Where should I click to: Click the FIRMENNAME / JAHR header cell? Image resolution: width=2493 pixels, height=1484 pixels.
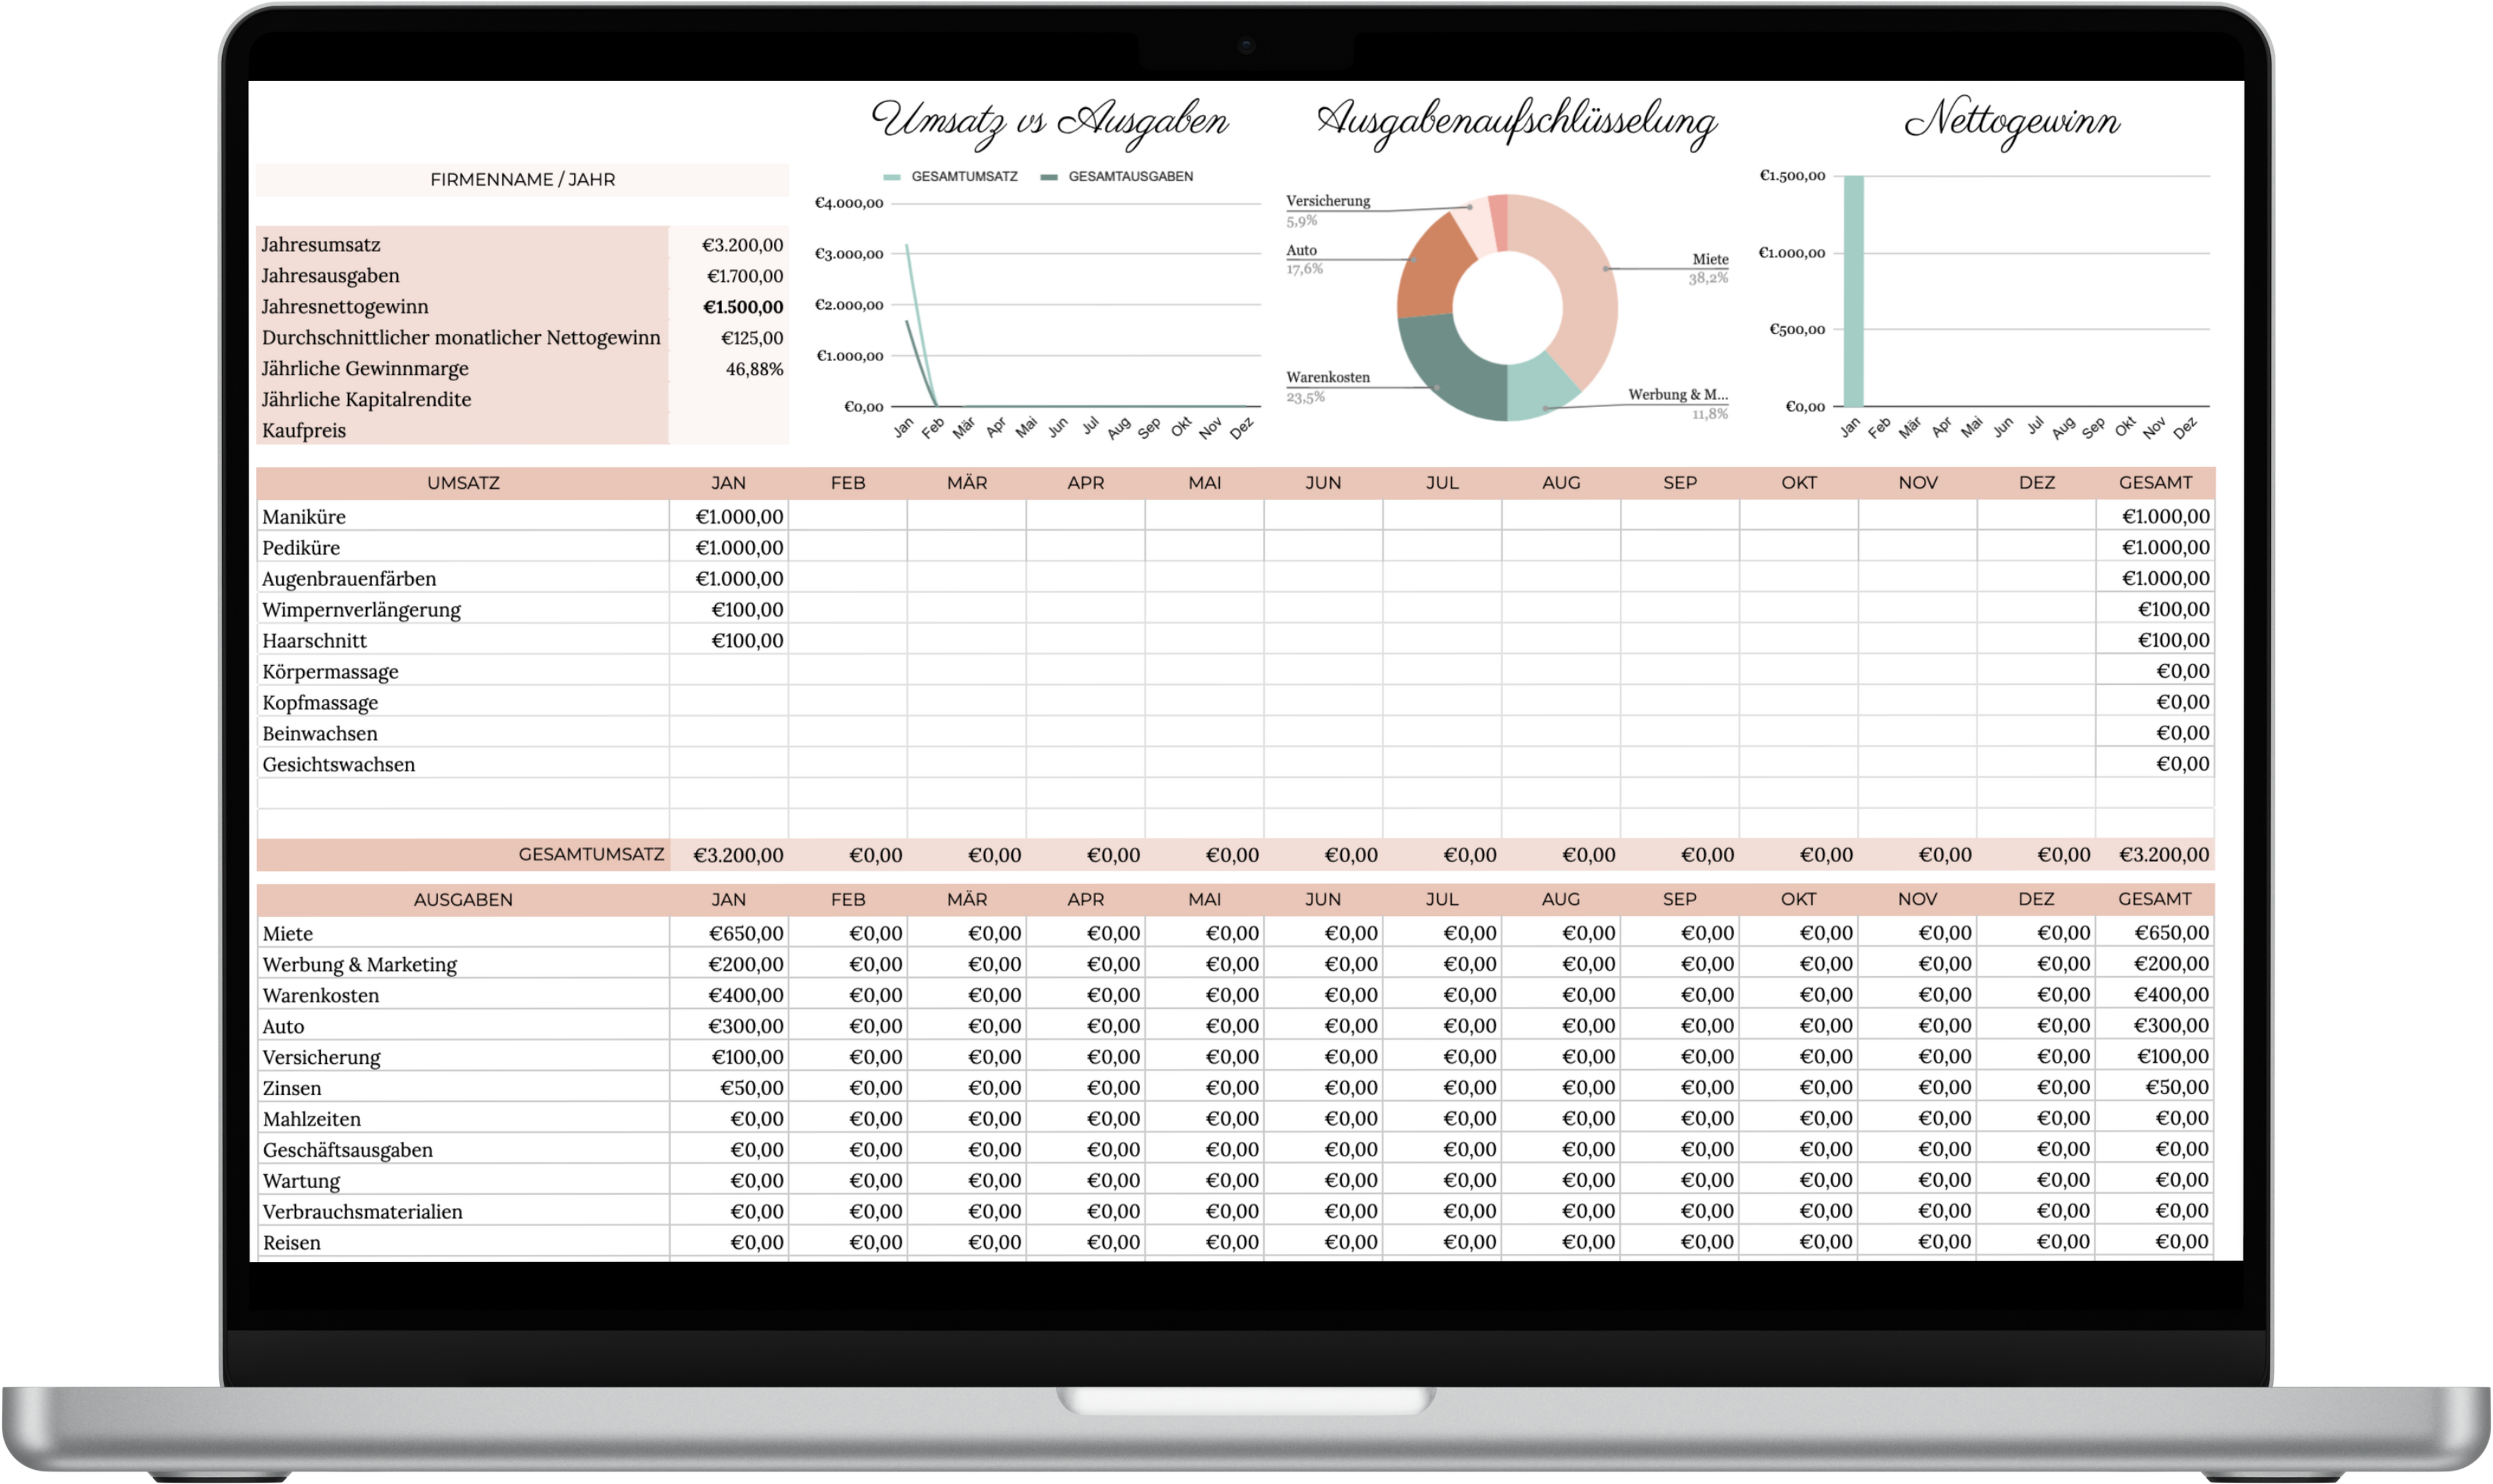522,180
